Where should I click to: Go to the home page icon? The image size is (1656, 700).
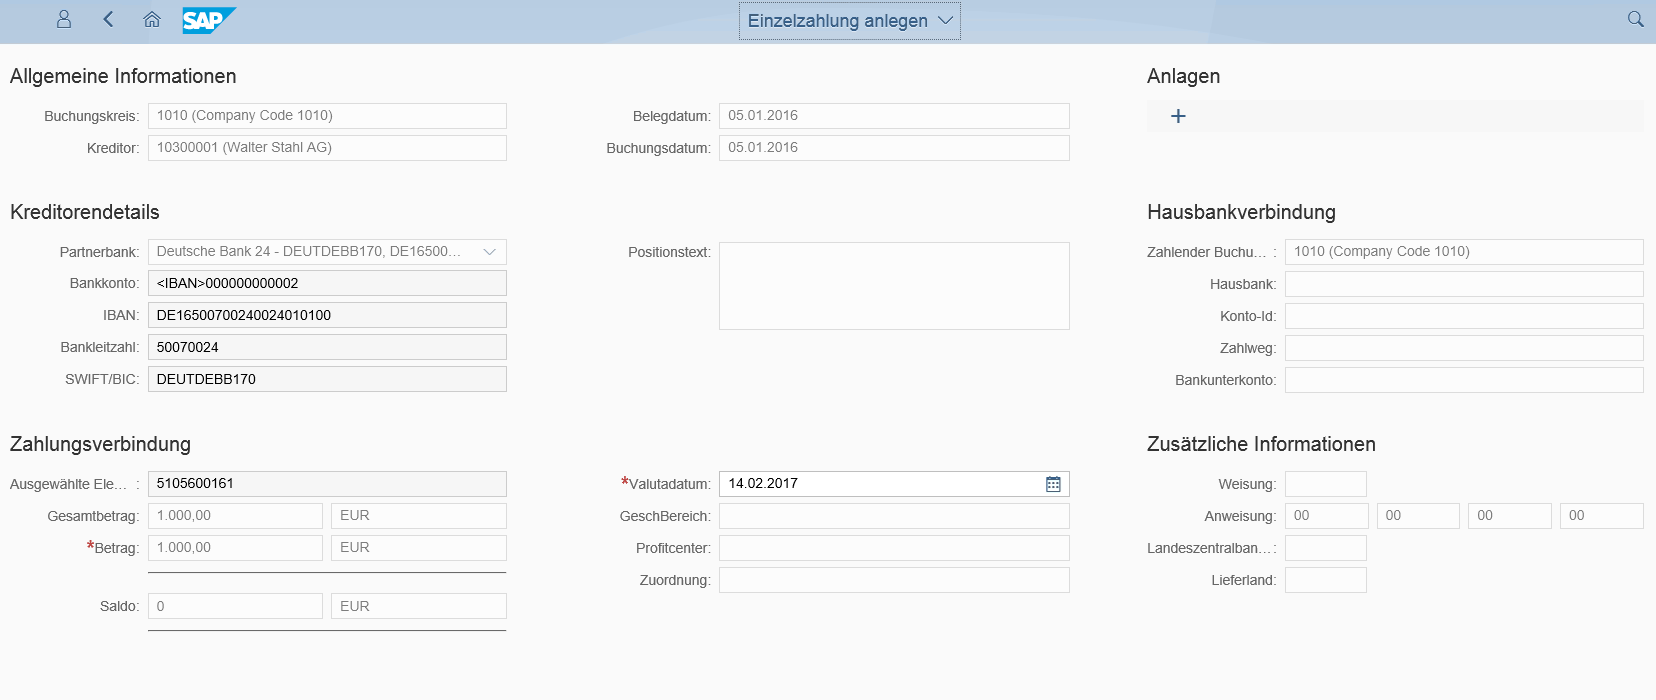[152, 19]
